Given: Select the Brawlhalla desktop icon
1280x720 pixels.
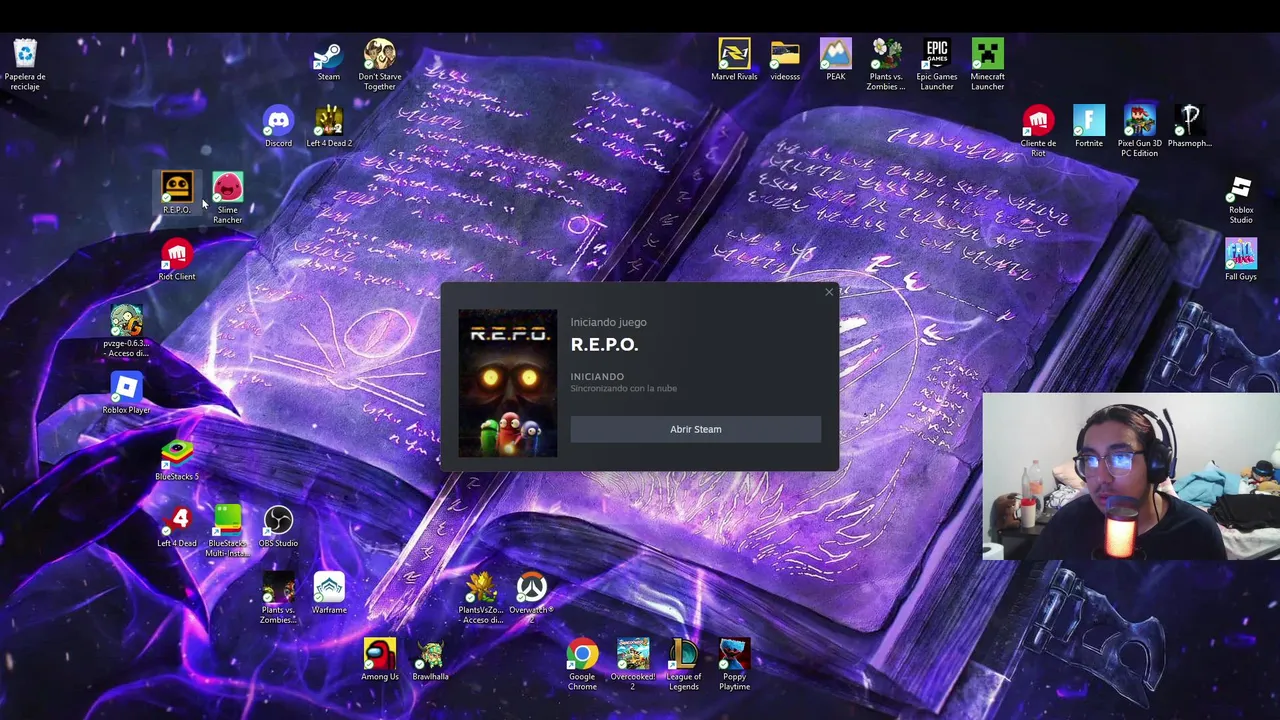Looking at the screenshot, I should coord(430,660).
